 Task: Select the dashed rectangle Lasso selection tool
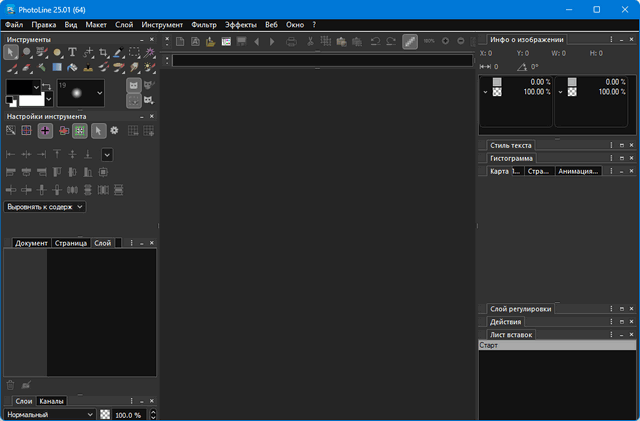click(x=134, y=52)
